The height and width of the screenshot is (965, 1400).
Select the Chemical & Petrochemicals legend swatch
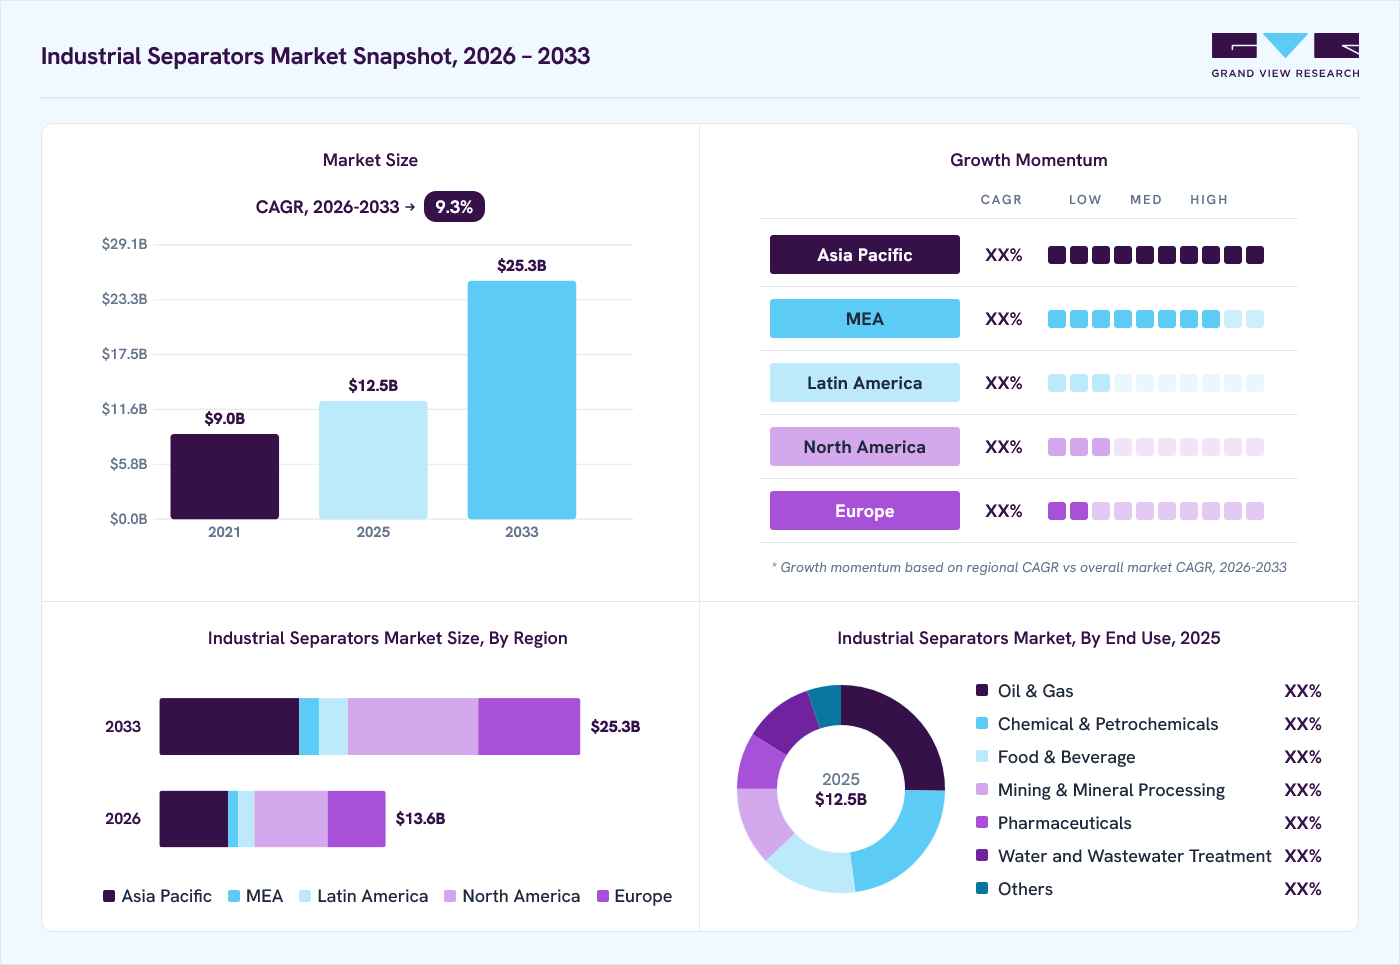pyautogui.click(x=982, y=723)
